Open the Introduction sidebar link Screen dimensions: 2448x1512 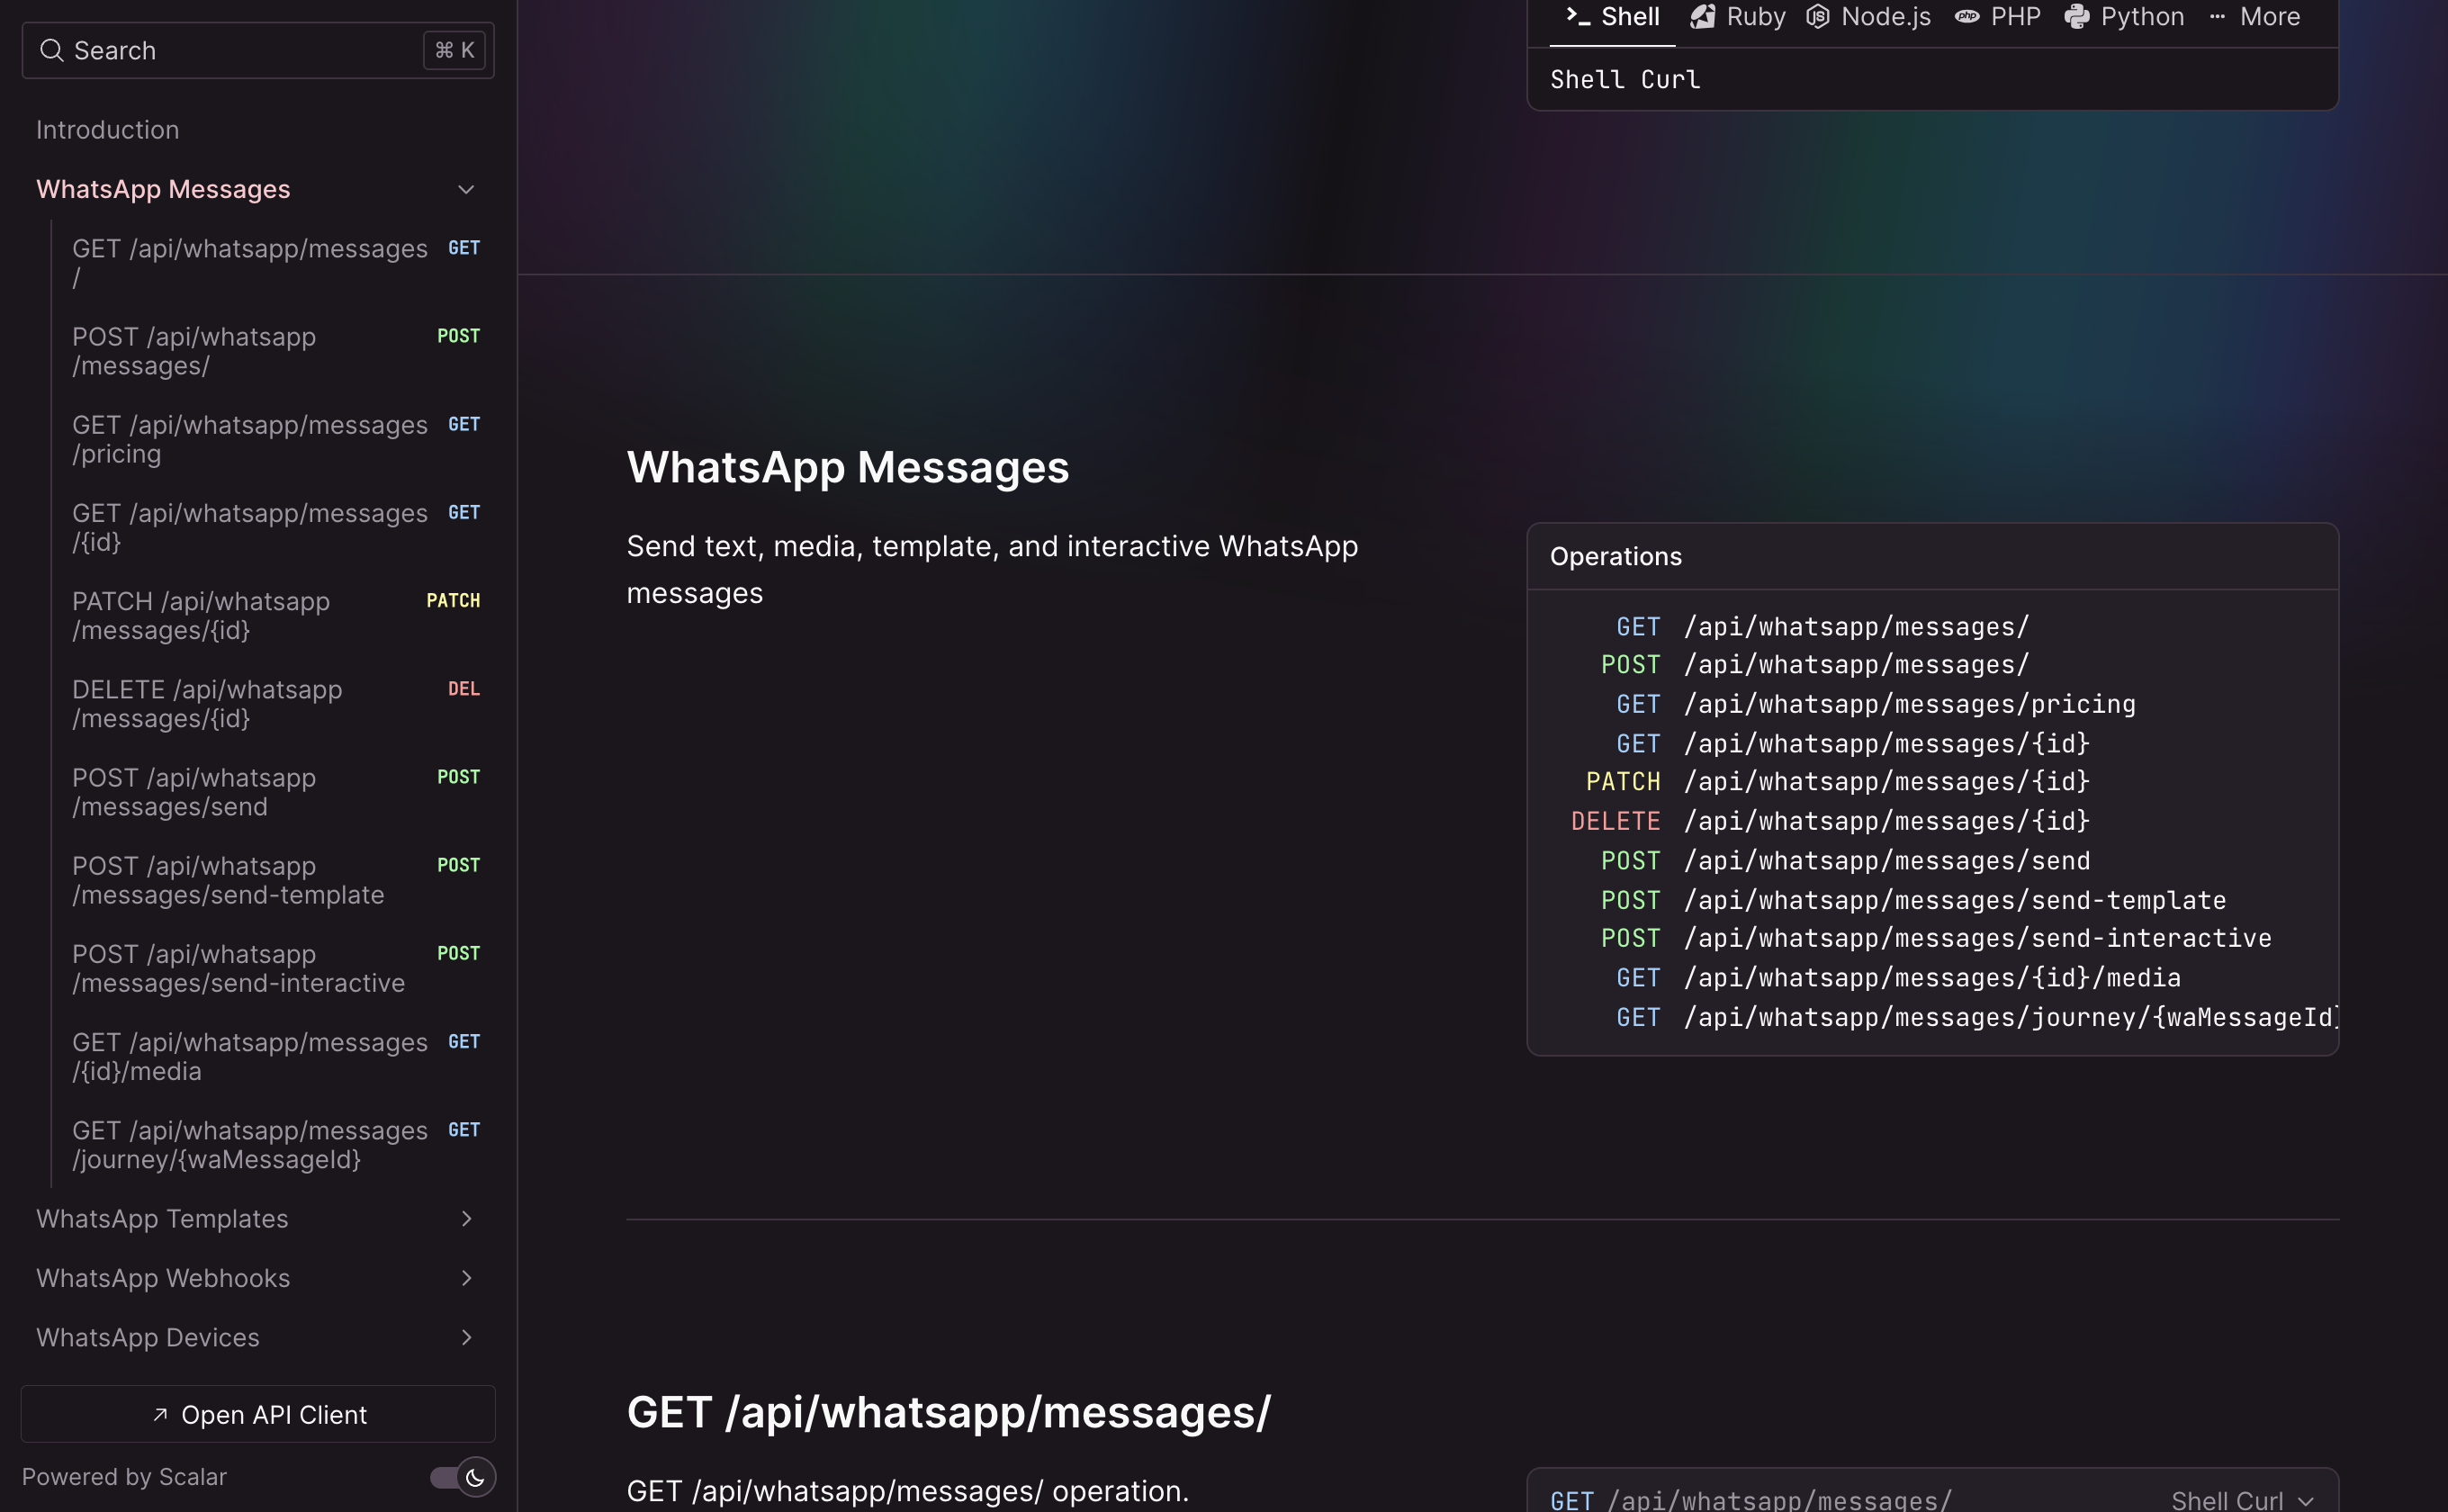[x=108, y=130]
